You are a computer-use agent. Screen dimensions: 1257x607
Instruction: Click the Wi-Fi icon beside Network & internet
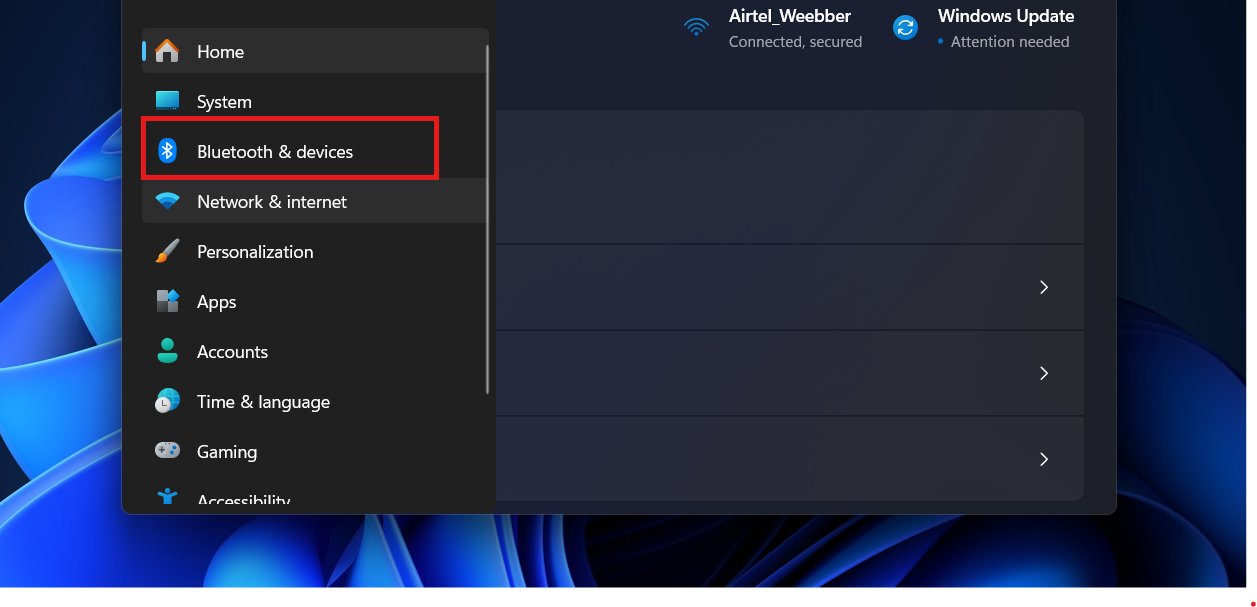166,201
